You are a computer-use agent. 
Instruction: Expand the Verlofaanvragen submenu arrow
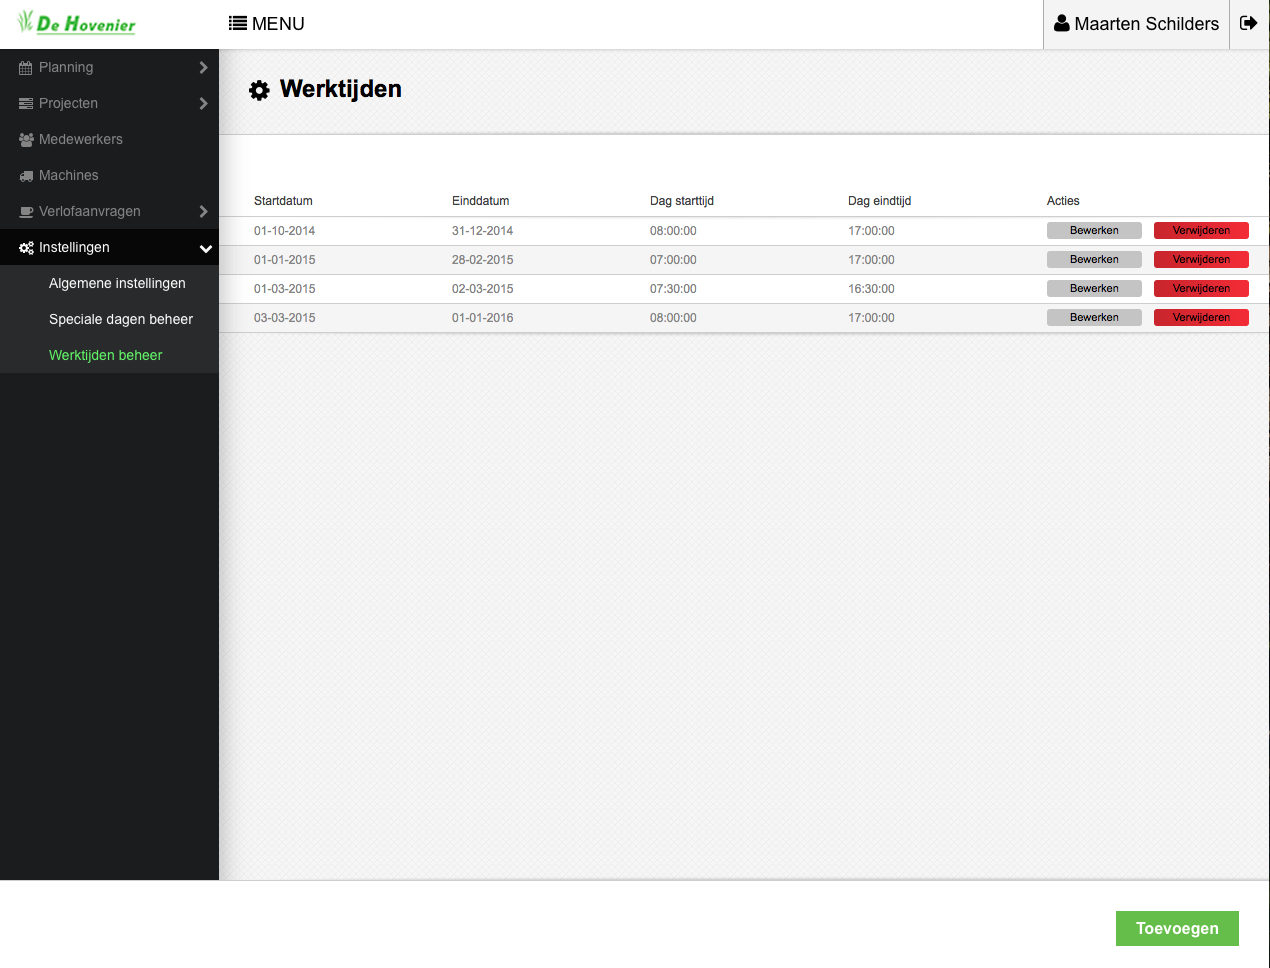(x=203, y=211)
